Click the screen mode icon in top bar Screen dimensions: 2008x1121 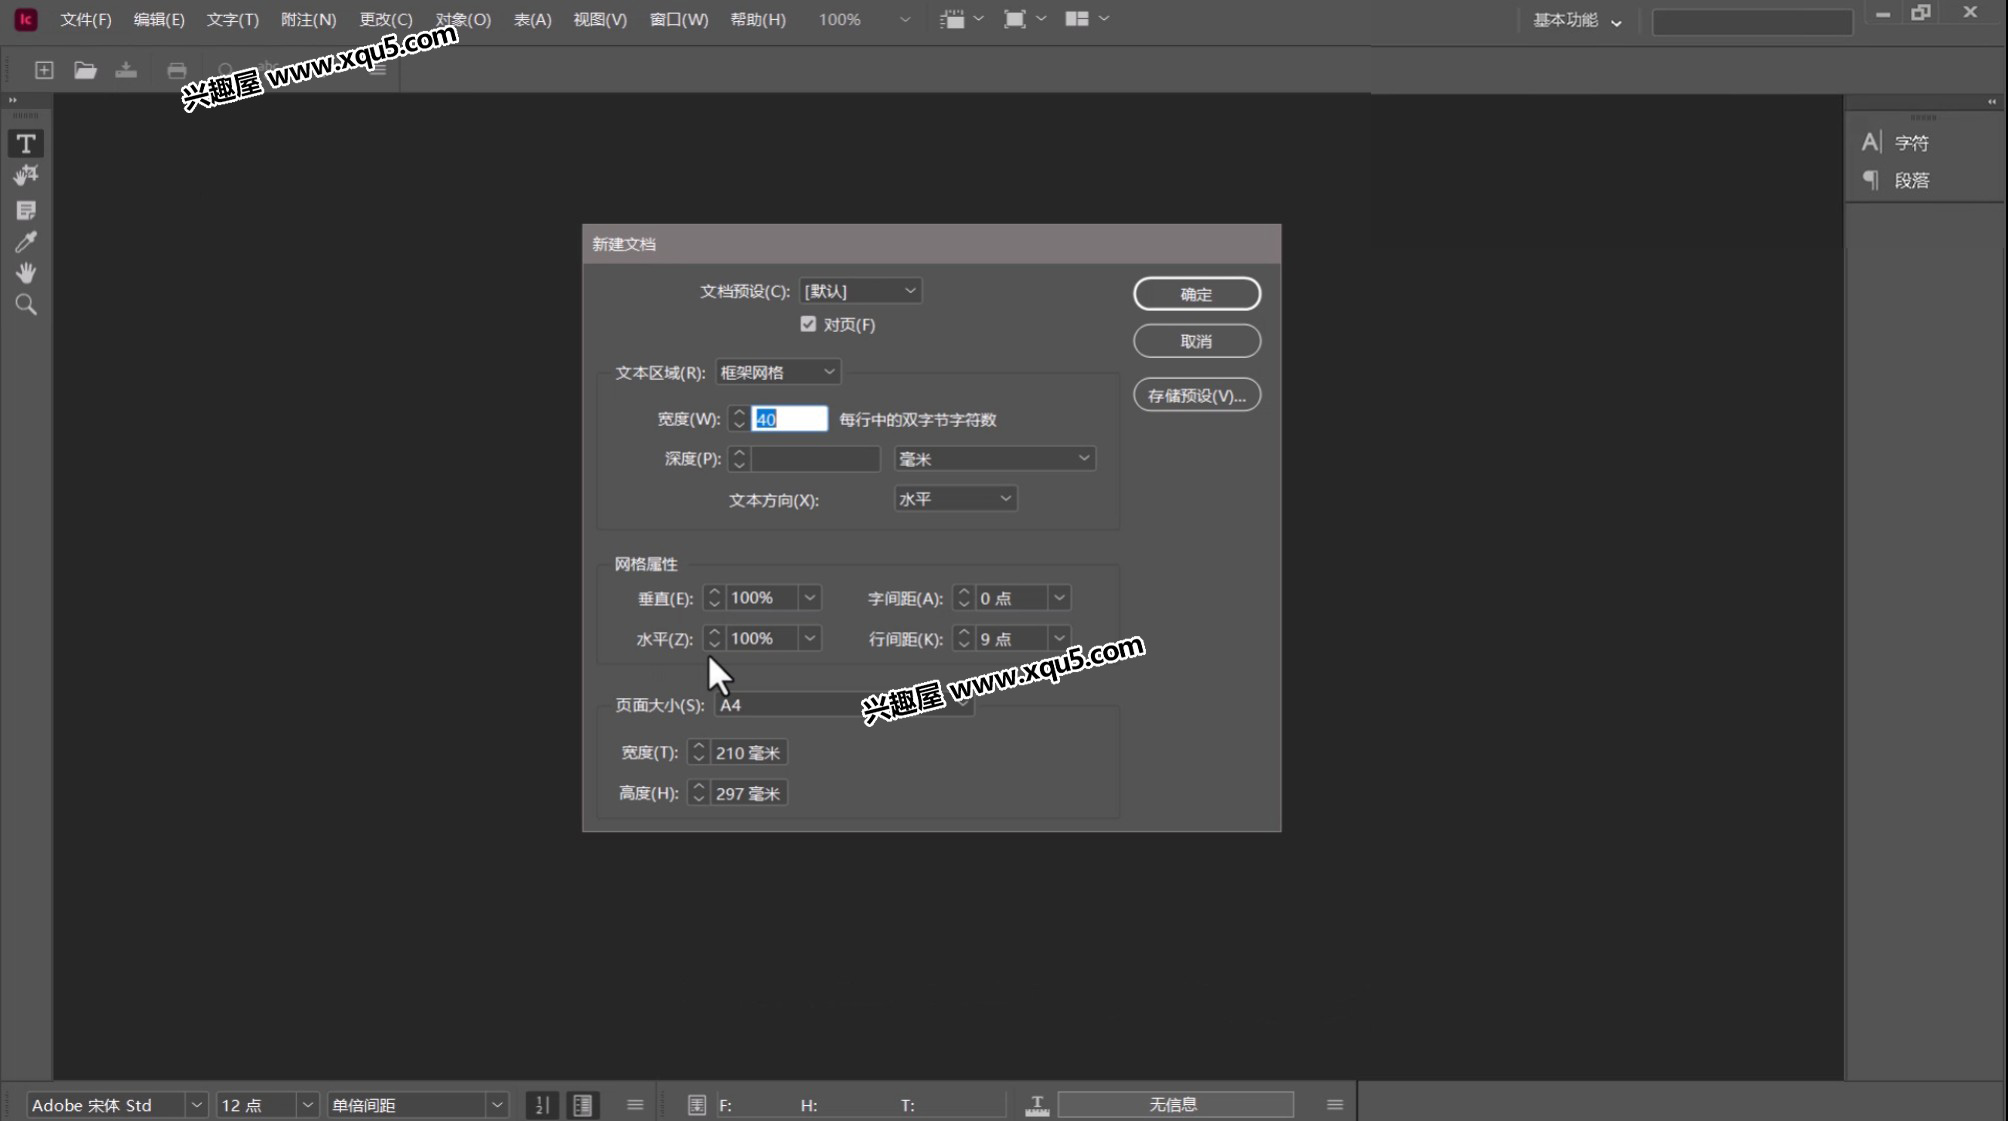[x=1014, y=19]
